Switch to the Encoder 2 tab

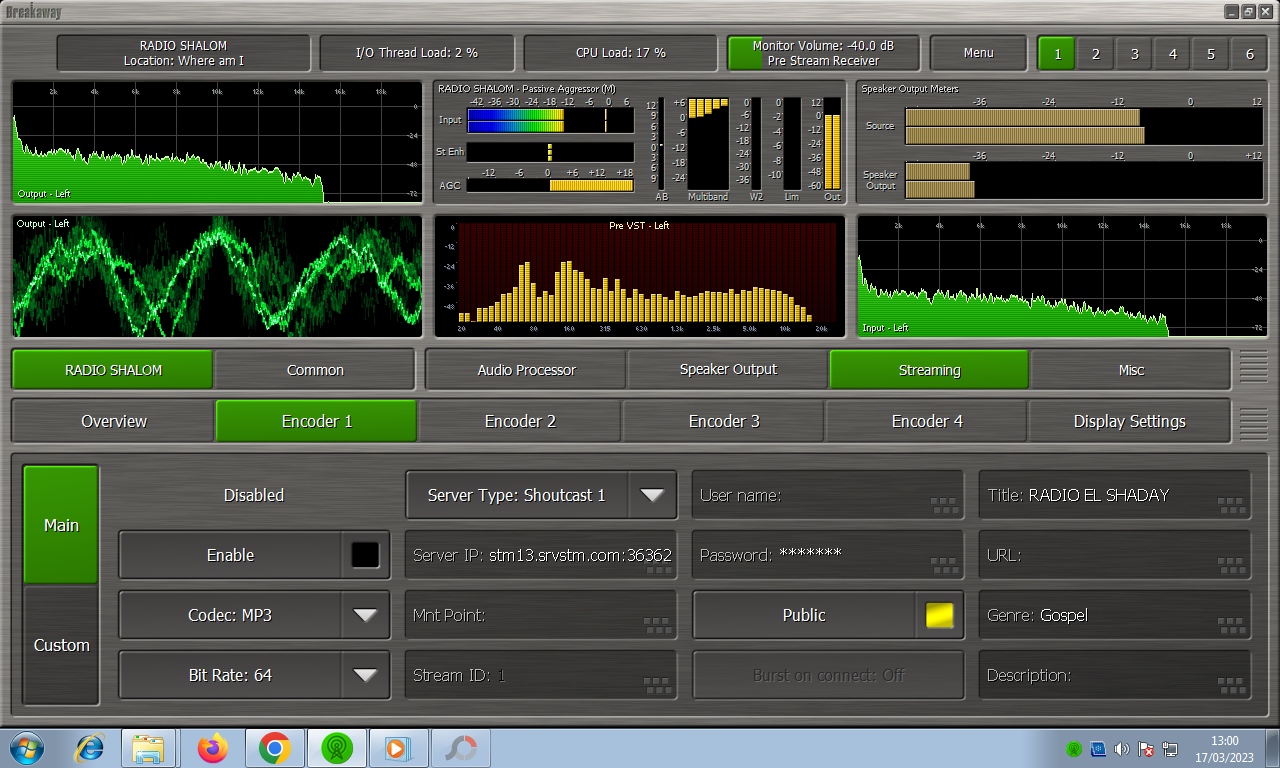coord(520,421)
